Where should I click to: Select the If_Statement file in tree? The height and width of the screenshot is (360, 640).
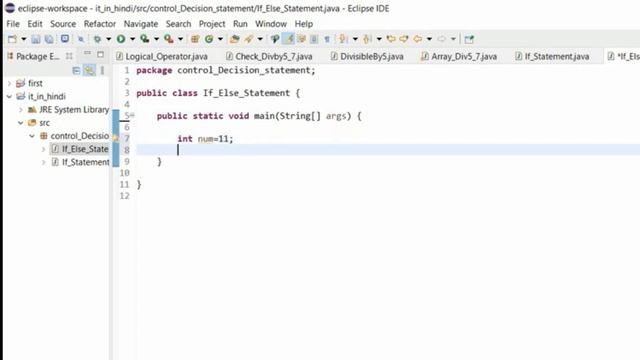click(80, 162)
